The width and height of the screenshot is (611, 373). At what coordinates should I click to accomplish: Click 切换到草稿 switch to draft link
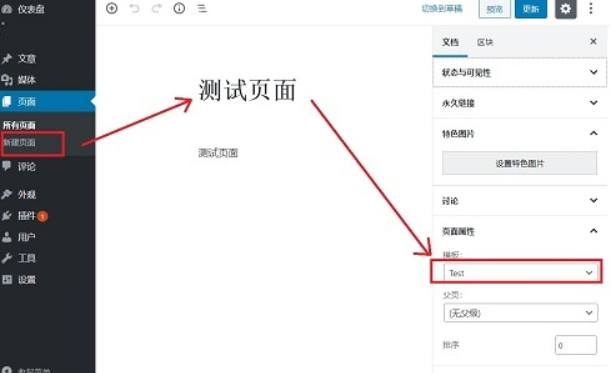pos(442,9)
